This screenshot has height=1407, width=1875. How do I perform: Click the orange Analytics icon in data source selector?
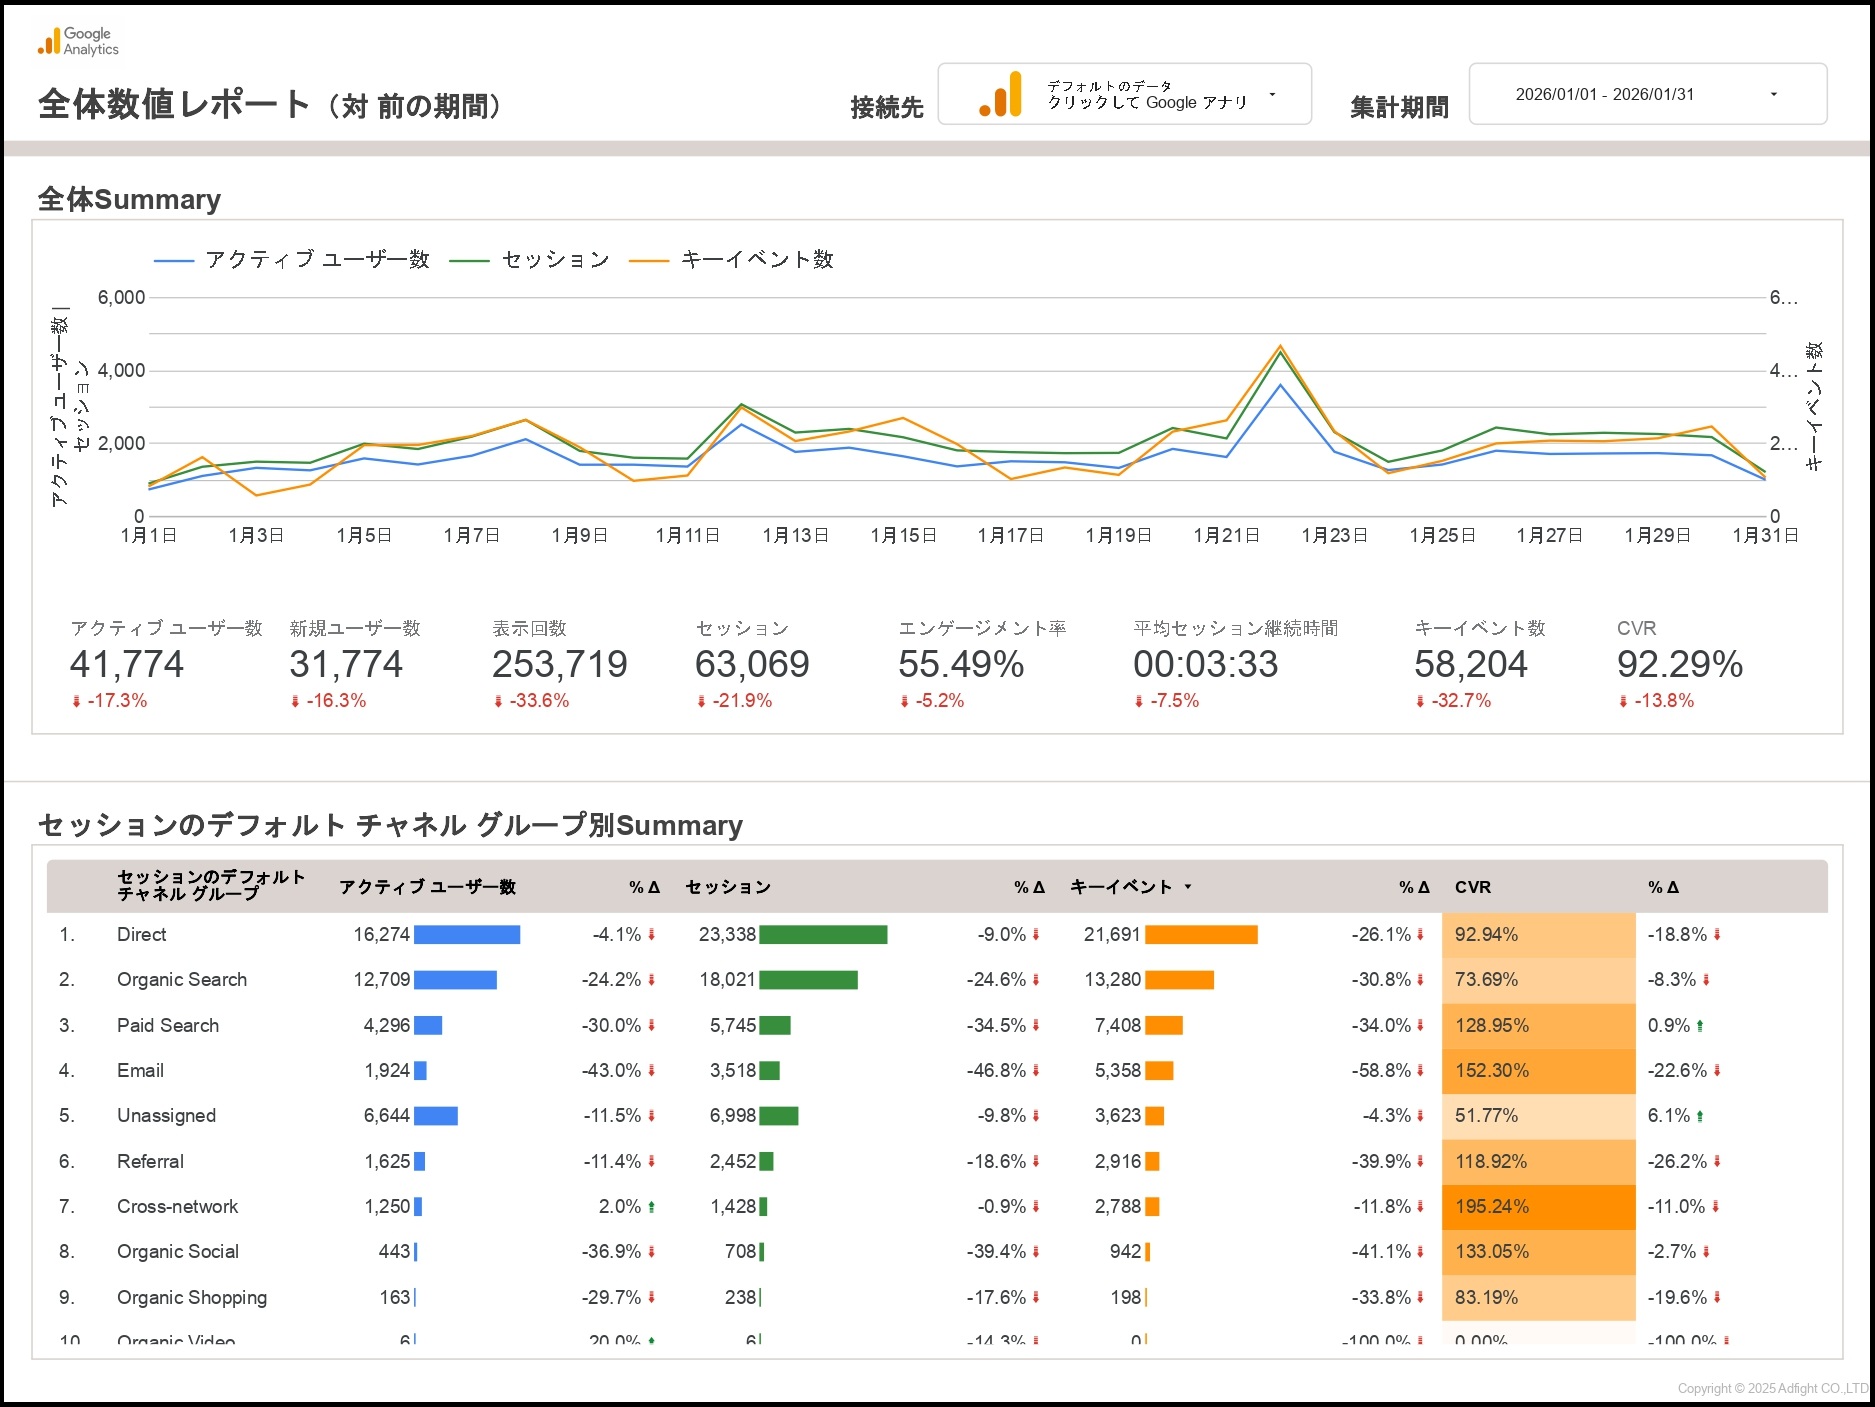[x=1001, y=95]
